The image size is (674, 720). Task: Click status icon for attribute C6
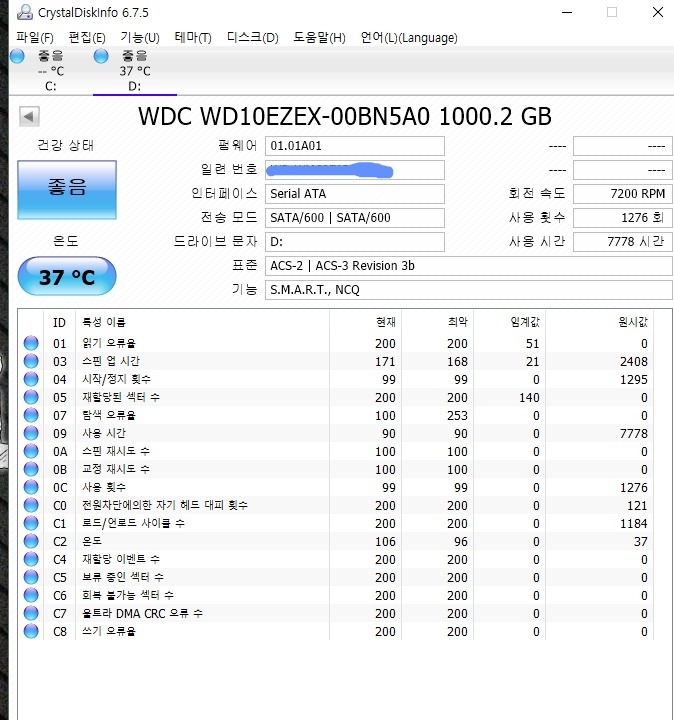[x=31, y=595]
